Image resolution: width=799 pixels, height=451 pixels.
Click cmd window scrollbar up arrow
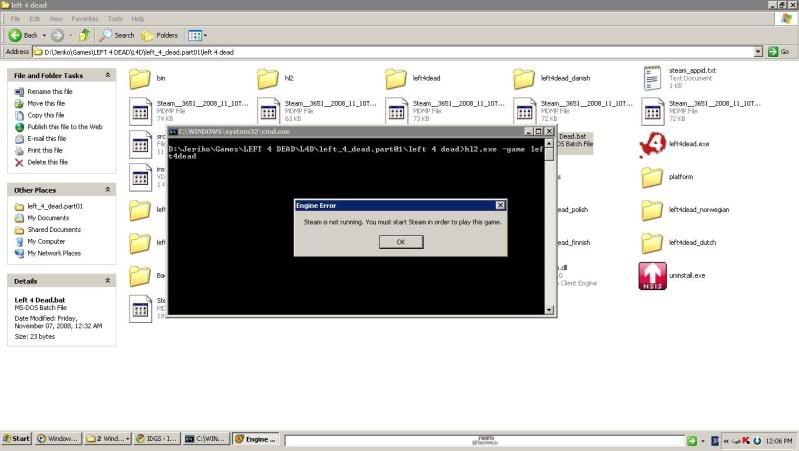pos(549,144)
